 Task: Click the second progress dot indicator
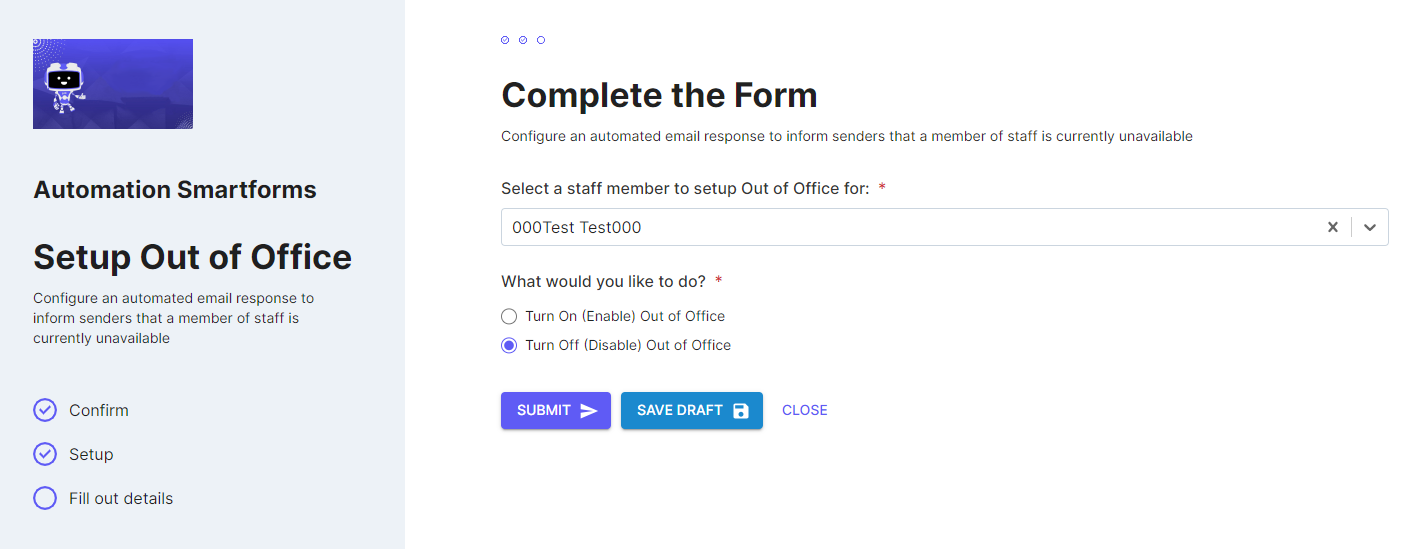coord(523,40)
